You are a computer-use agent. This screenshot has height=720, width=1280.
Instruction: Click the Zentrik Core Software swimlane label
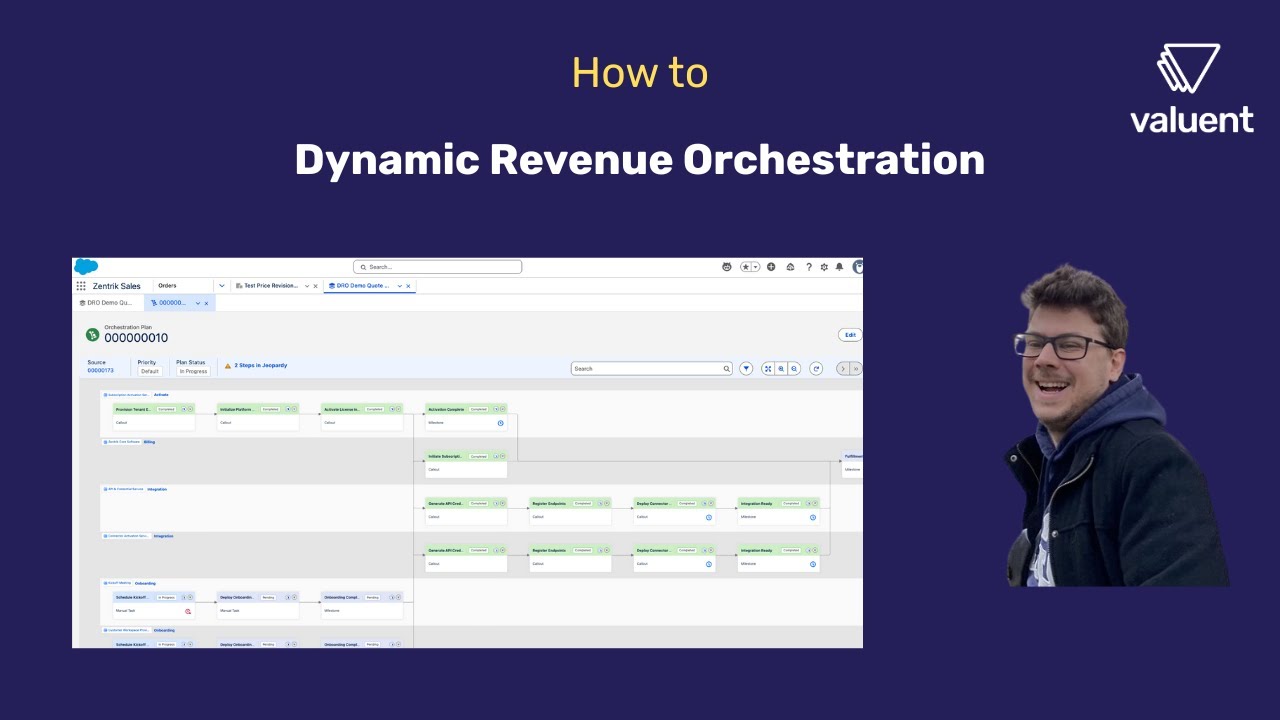122,441
